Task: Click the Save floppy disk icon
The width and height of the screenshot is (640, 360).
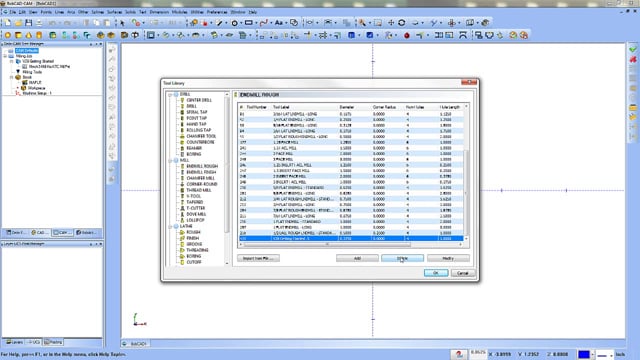Action: 29,23
